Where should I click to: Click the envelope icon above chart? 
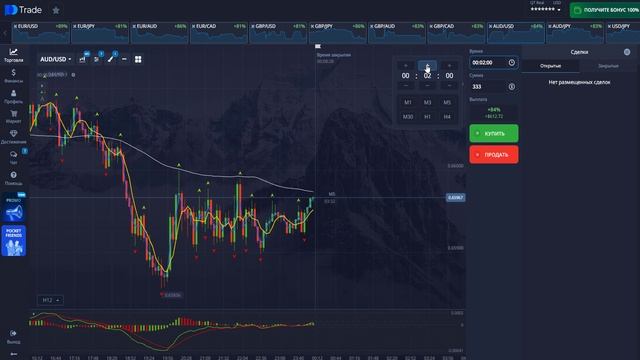(318, 47)
